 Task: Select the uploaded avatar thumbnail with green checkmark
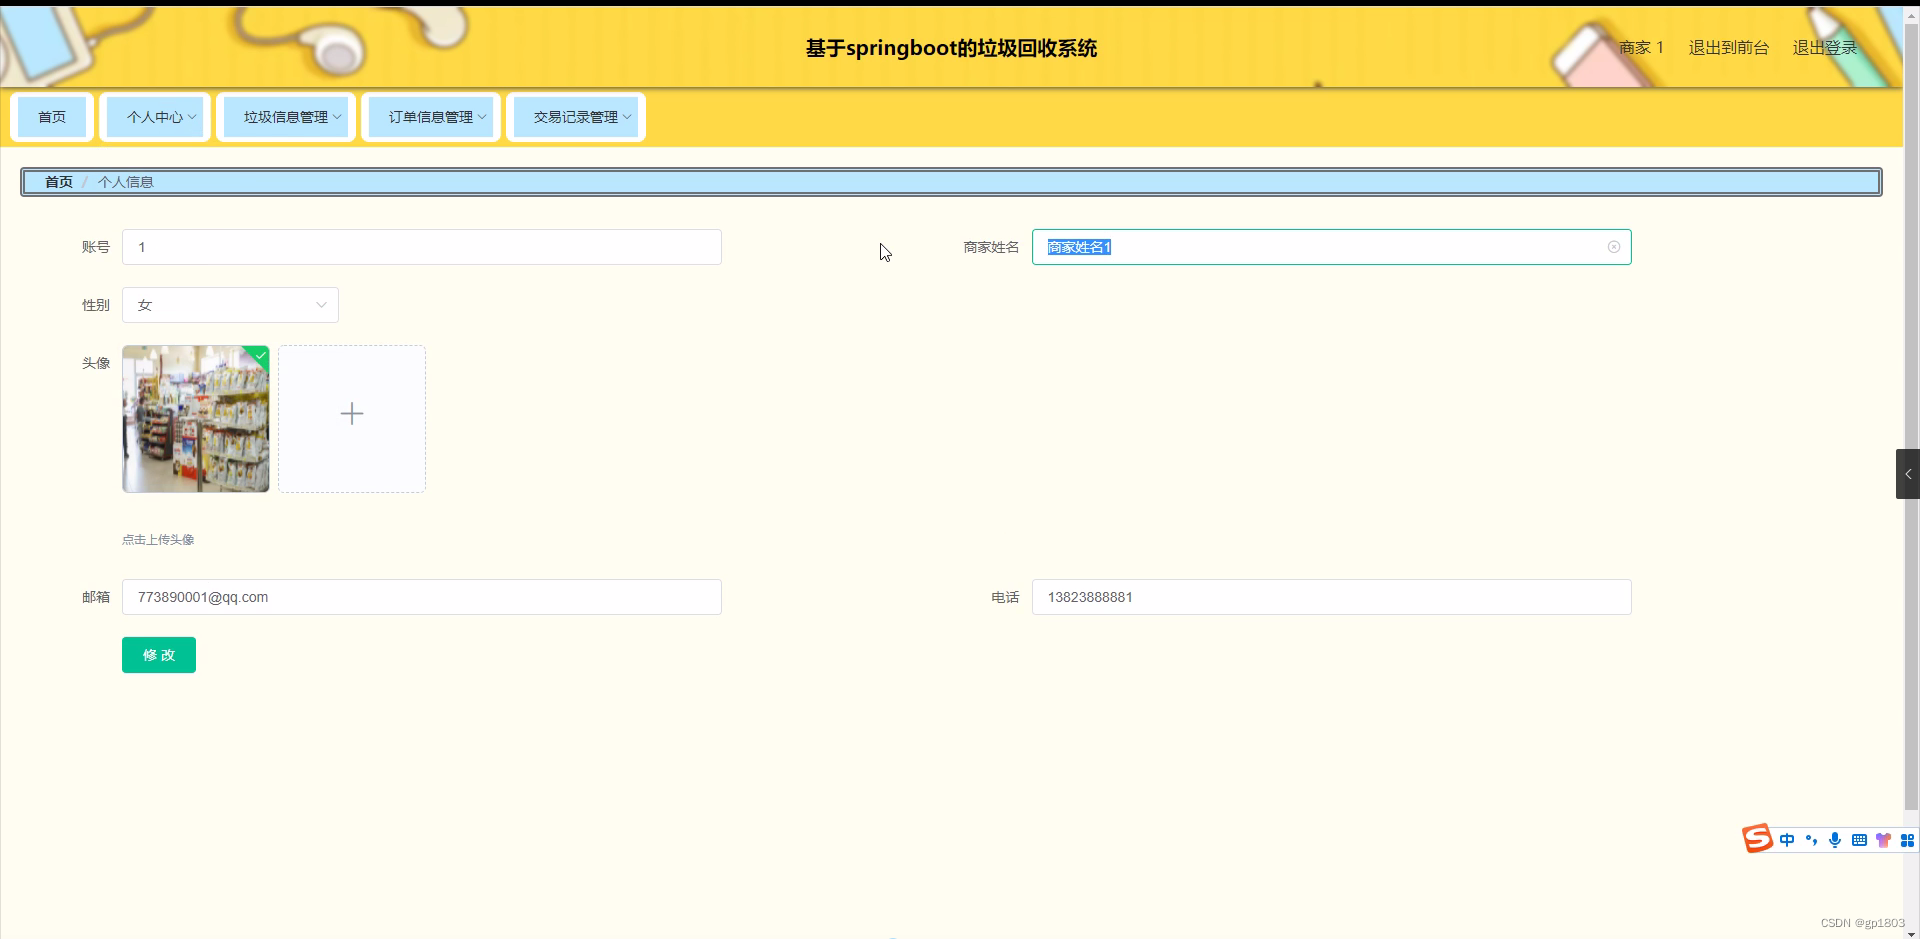(195, 418)
